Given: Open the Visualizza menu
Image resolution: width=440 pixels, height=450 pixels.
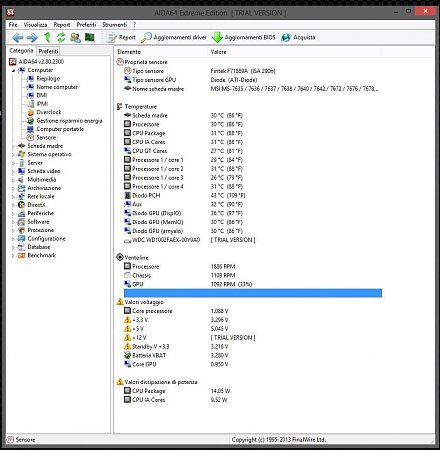Looking at the screenshot, I should pos(35,25).
